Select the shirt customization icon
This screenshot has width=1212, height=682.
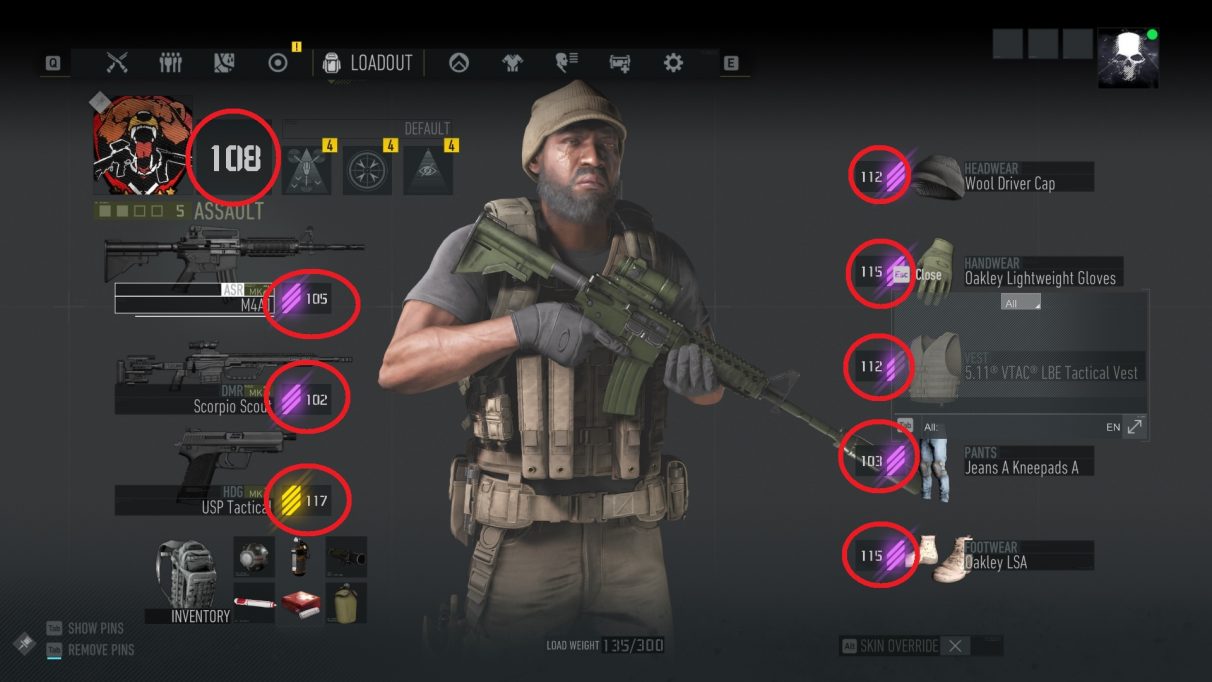(512, 63)
